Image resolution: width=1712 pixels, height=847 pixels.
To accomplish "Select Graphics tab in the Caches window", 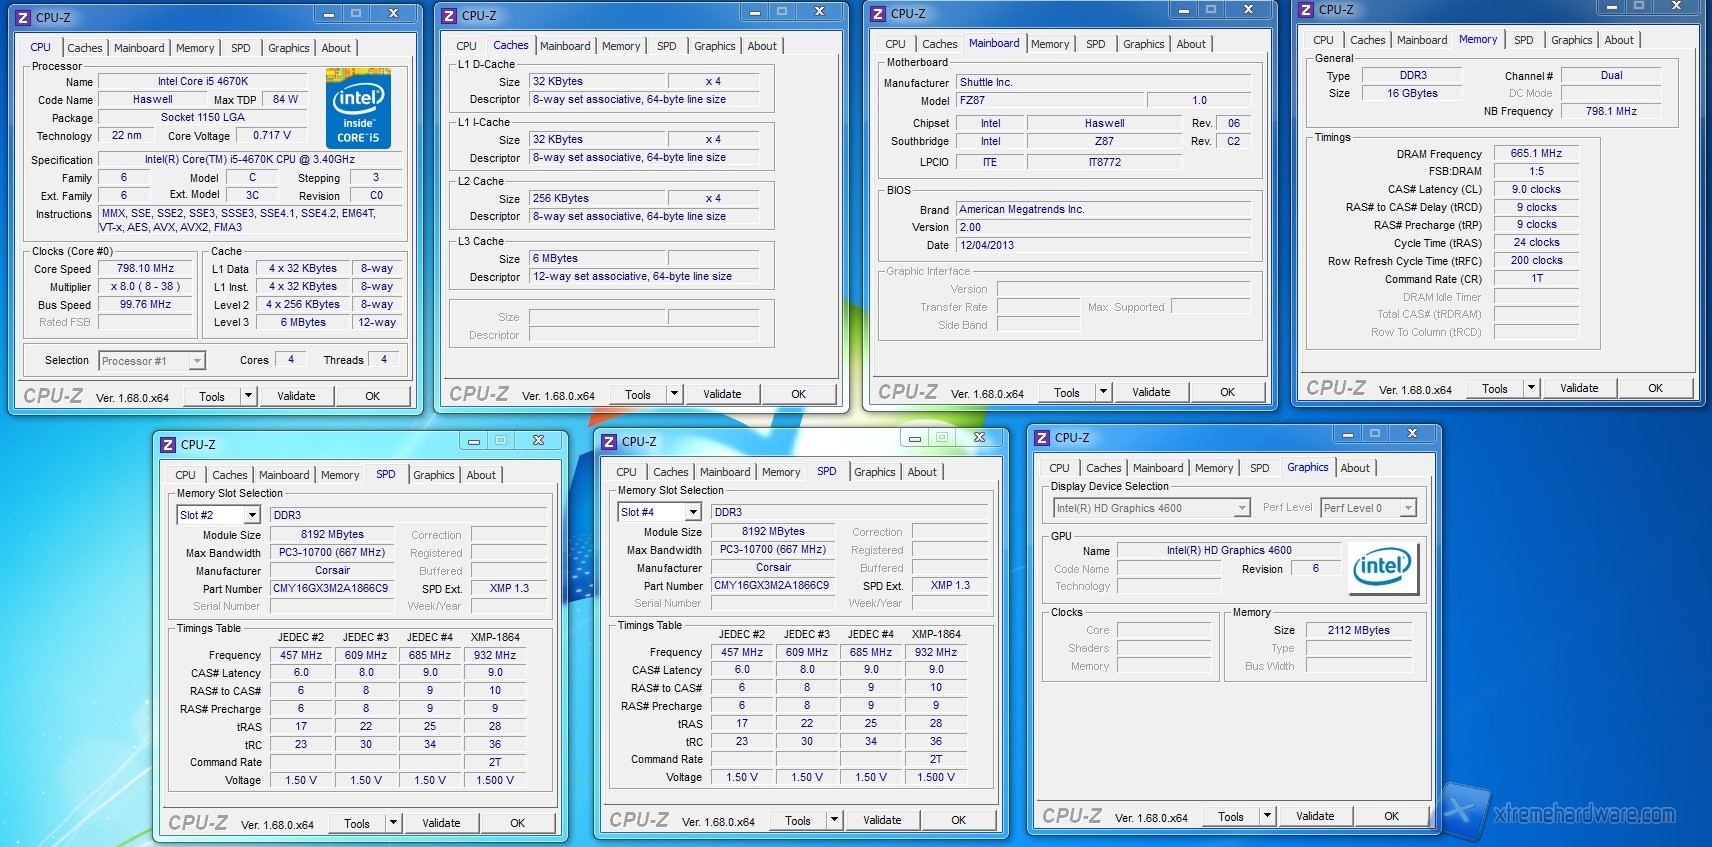I will (x=714, y=46).
